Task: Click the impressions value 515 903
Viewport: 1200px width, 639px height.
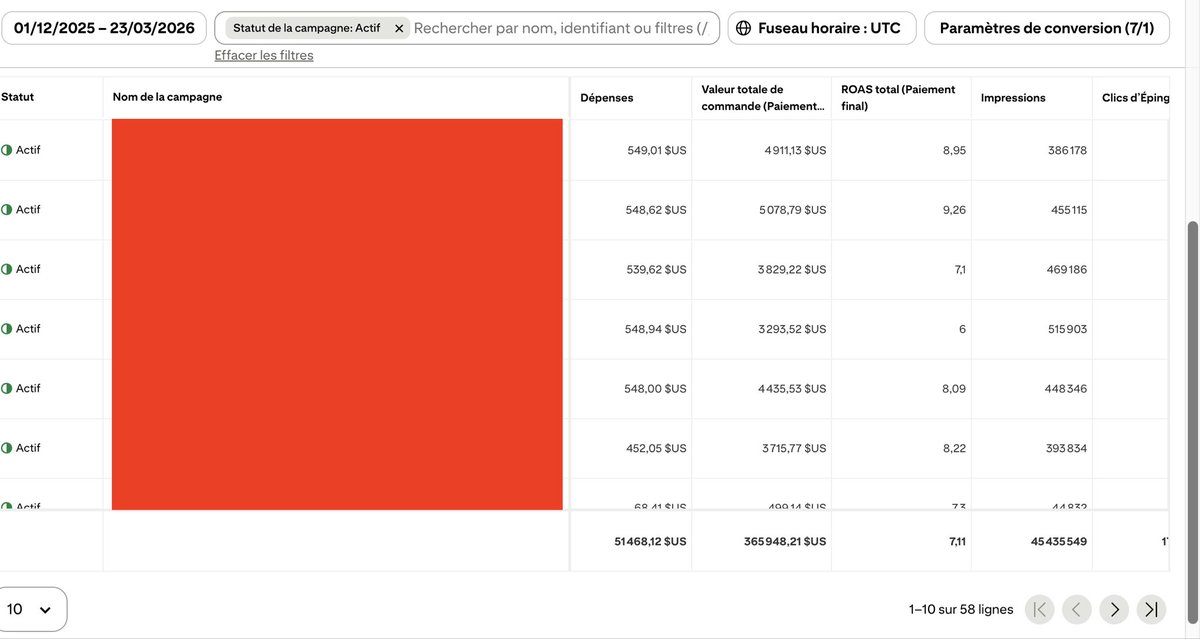Action: coord(1066,329)
